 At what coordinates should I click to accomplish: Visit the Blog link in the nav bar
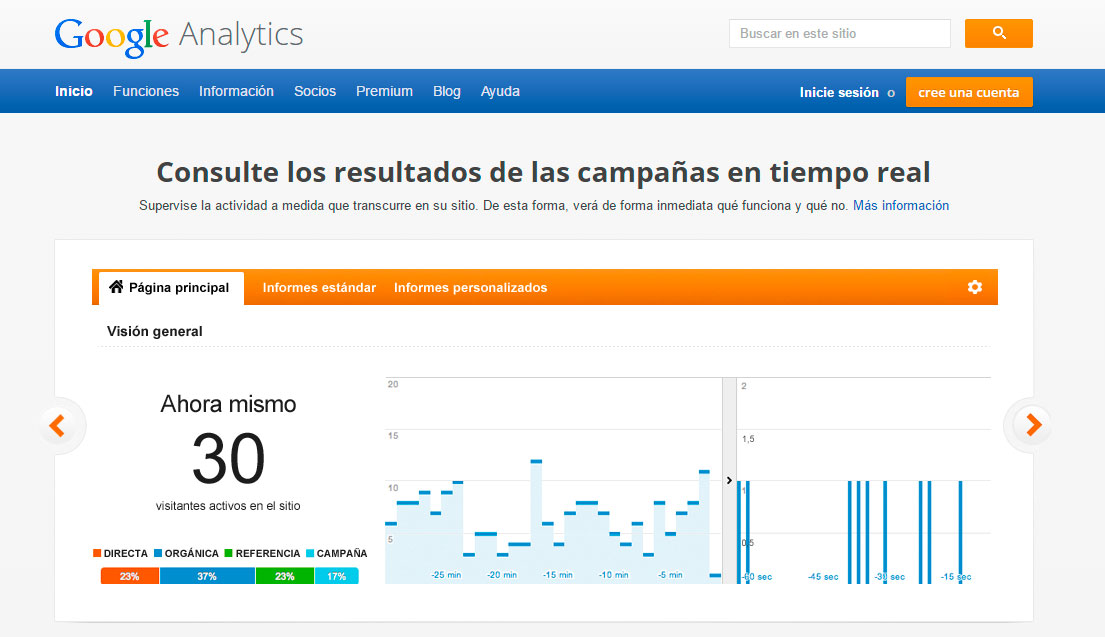(x=447, y=91)
